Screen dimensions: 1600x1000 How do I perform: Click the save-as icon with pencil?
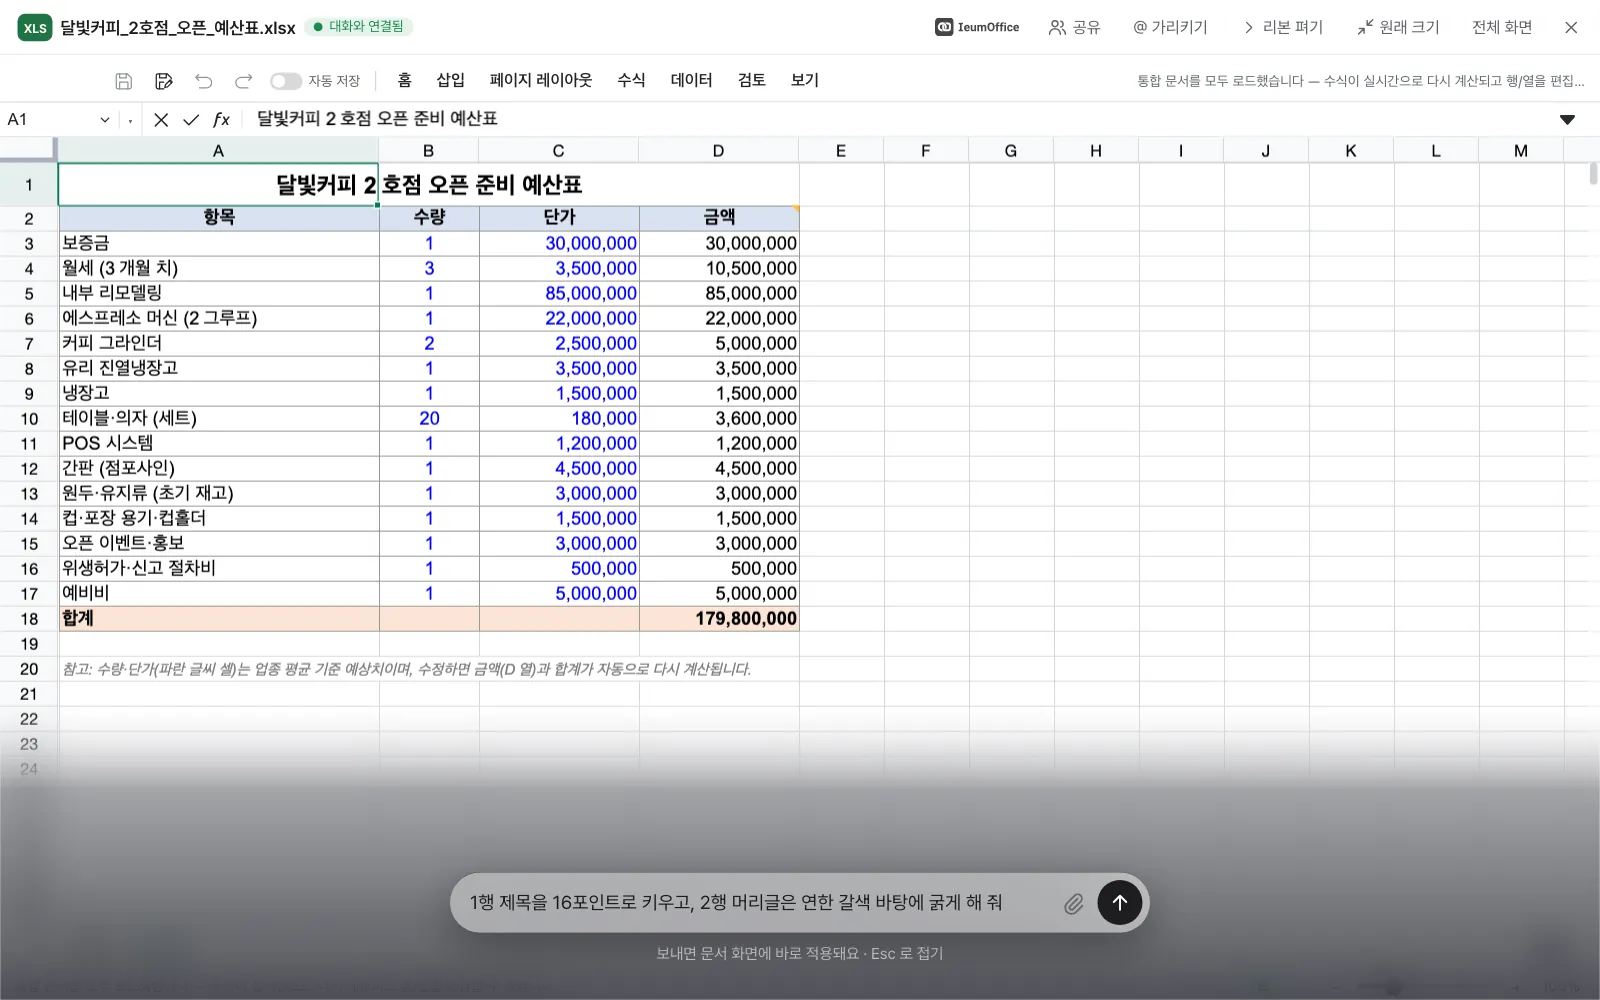[x=164, y=81]
